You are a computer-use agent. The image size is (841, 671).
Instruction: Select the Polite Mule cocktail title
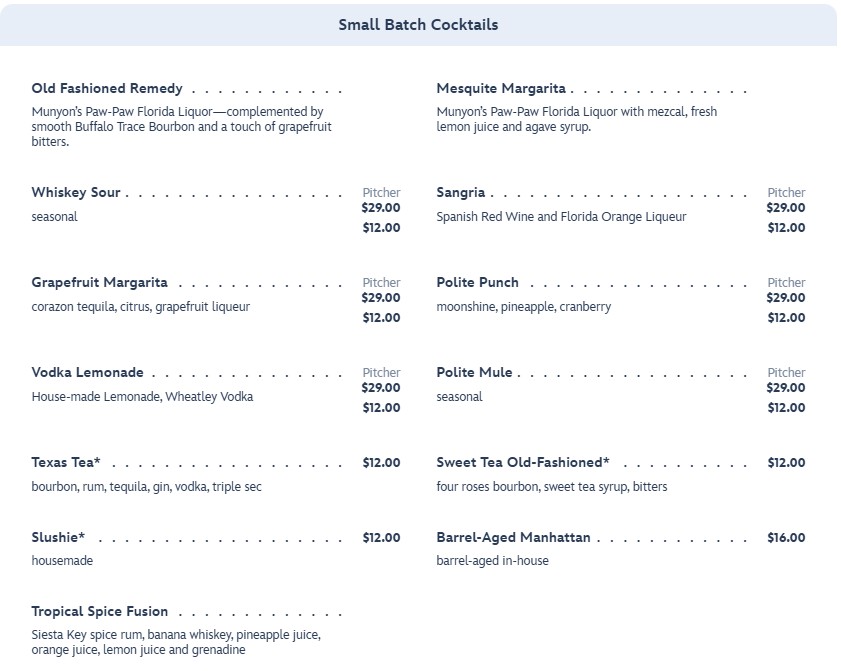(x=474, y=373)
